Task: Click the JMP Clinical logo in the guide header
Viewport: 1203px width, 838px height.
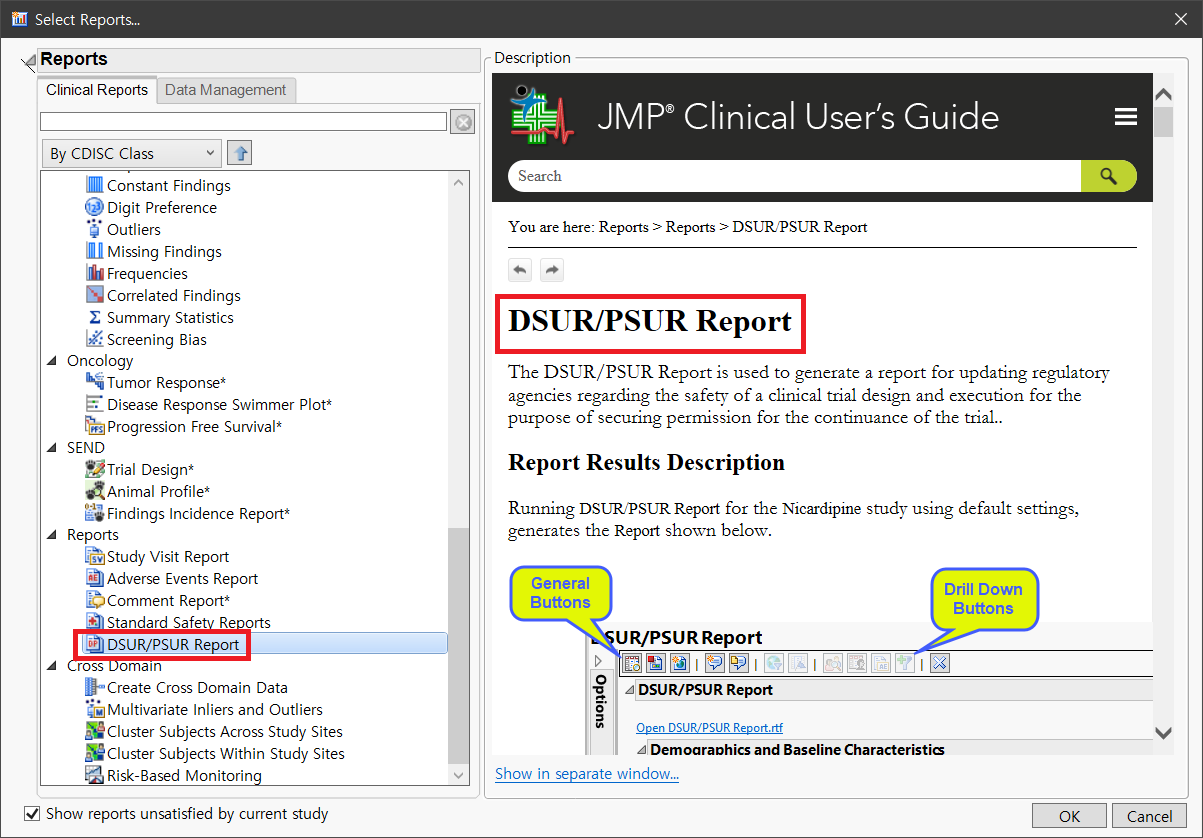Action: (540, 115)
